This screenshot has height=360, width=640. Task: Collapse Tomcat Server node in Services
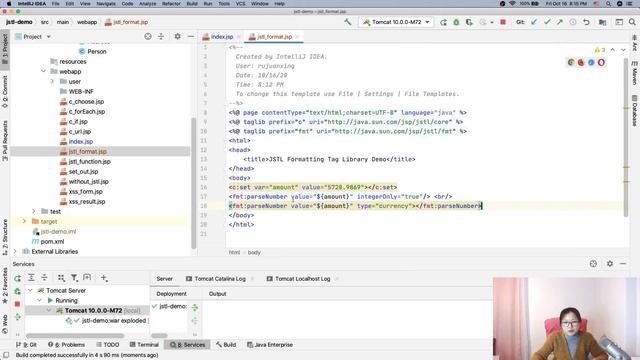(30, 290)
